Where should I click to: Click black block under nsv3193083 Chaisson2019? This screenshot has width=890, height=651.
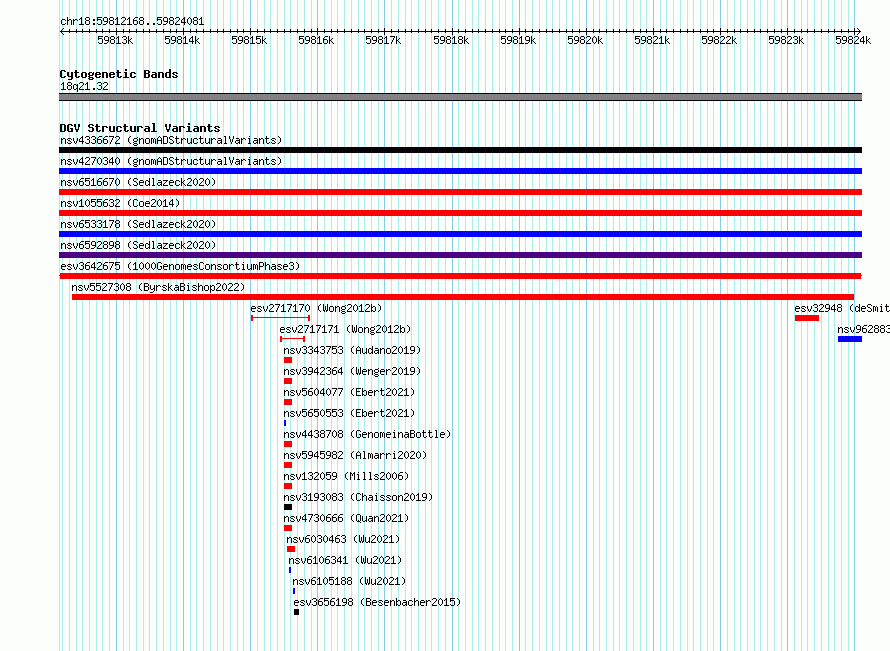288,507
